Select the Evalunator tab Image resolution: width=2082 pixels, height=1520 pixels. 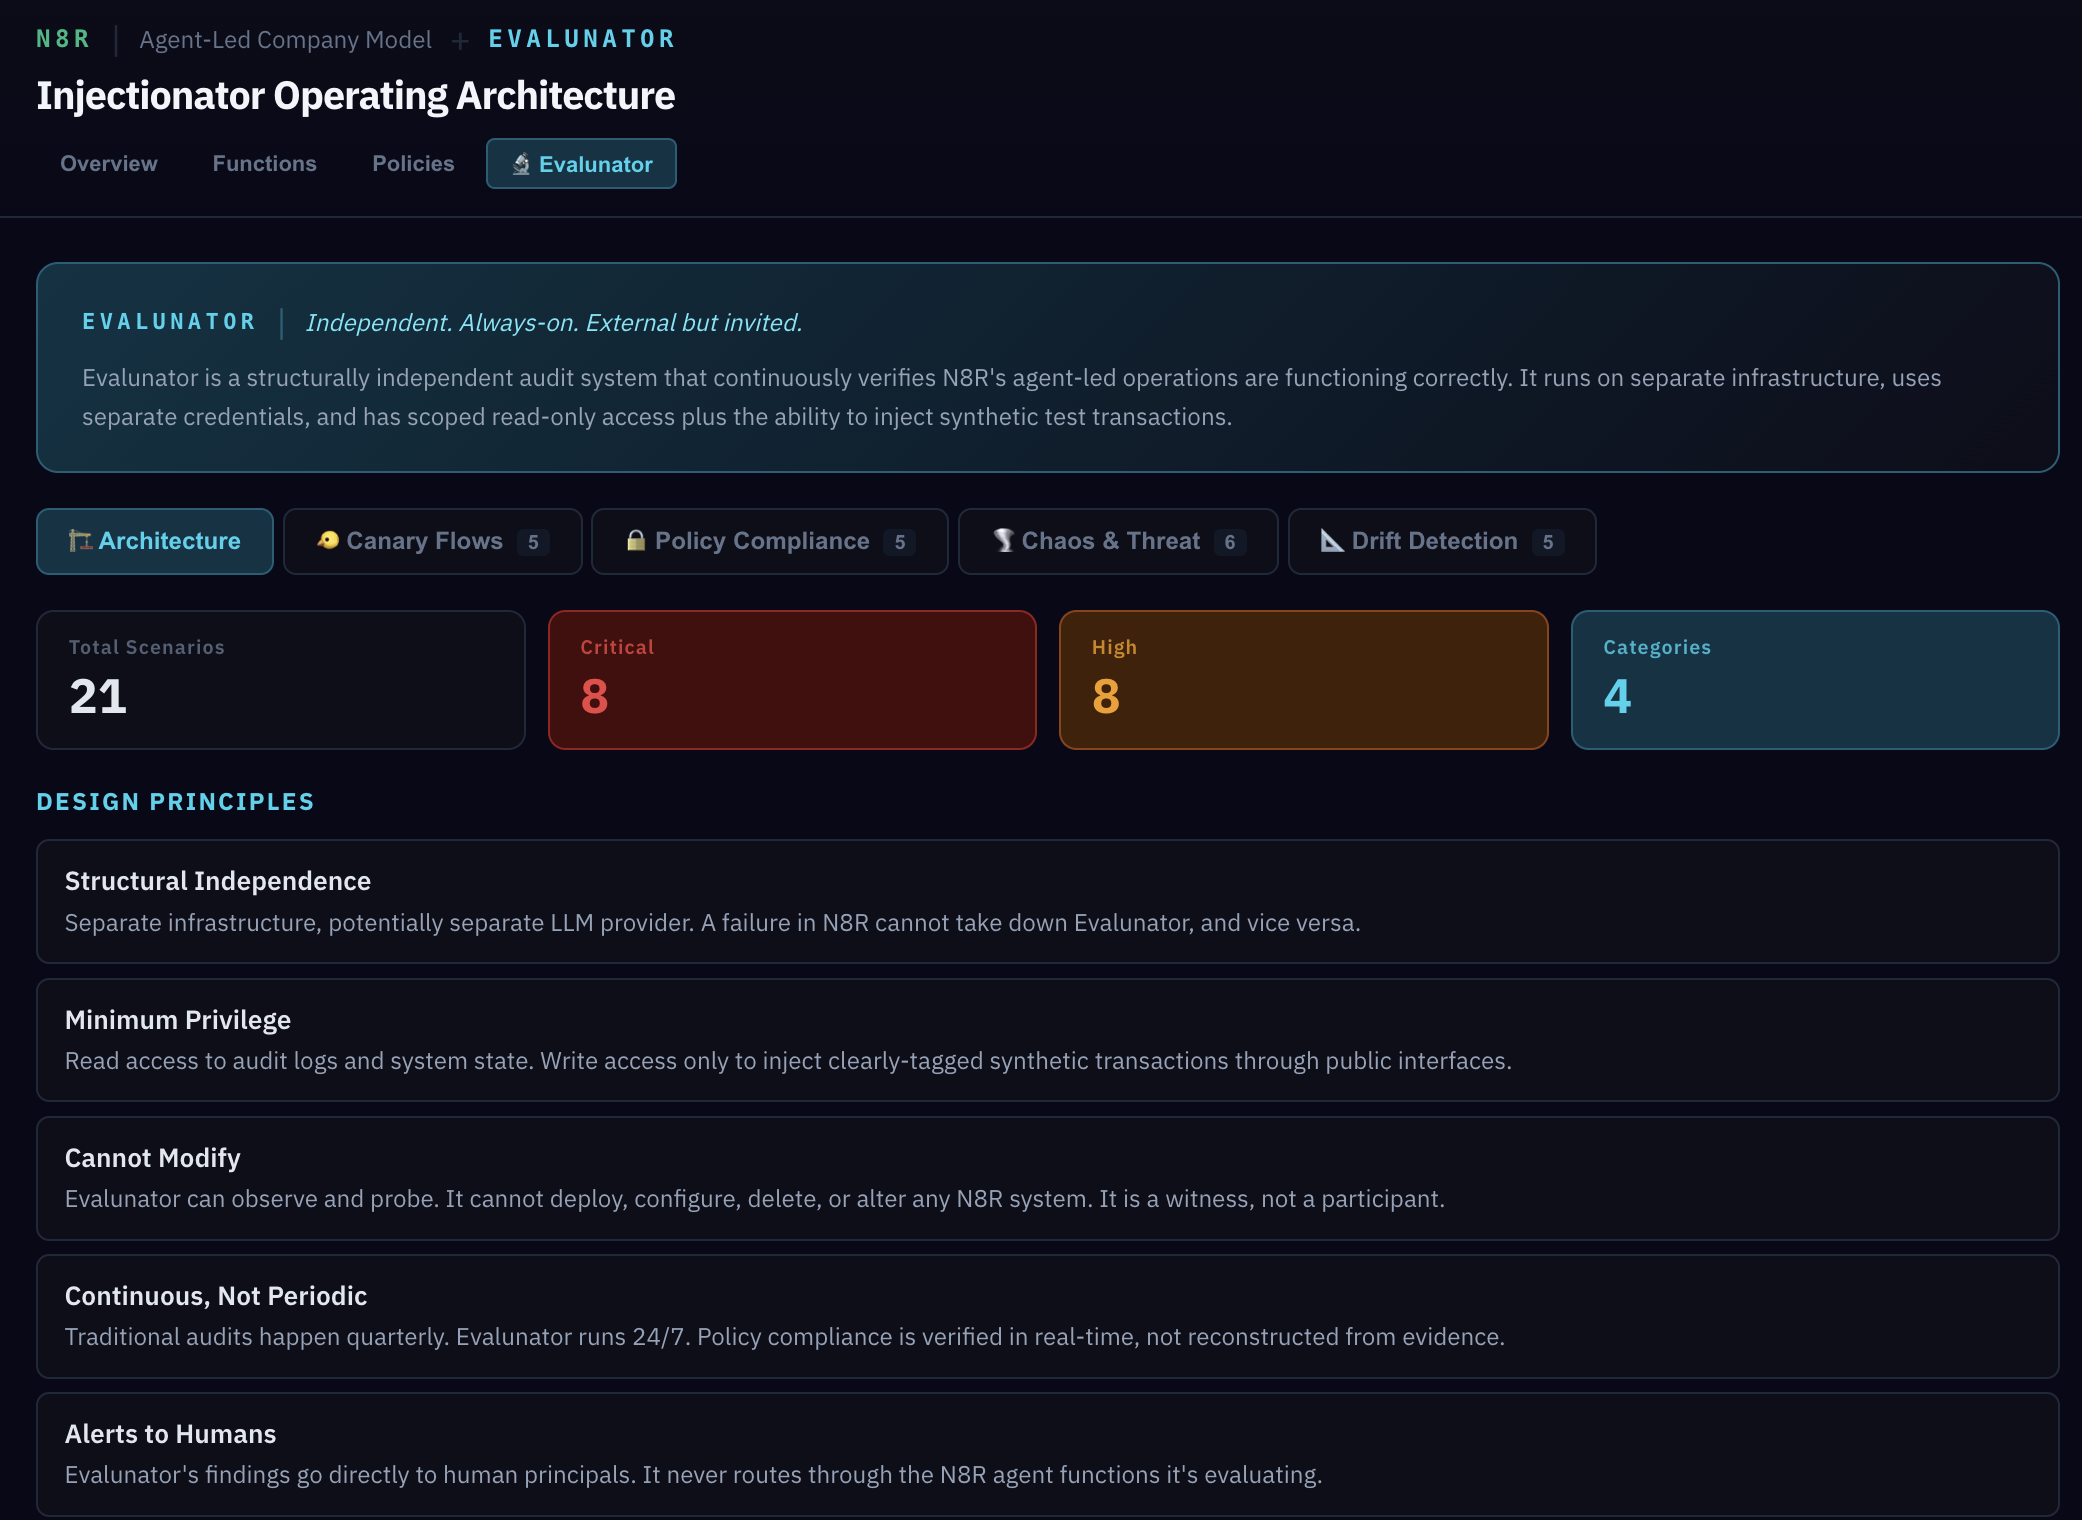tap(581, 163)
